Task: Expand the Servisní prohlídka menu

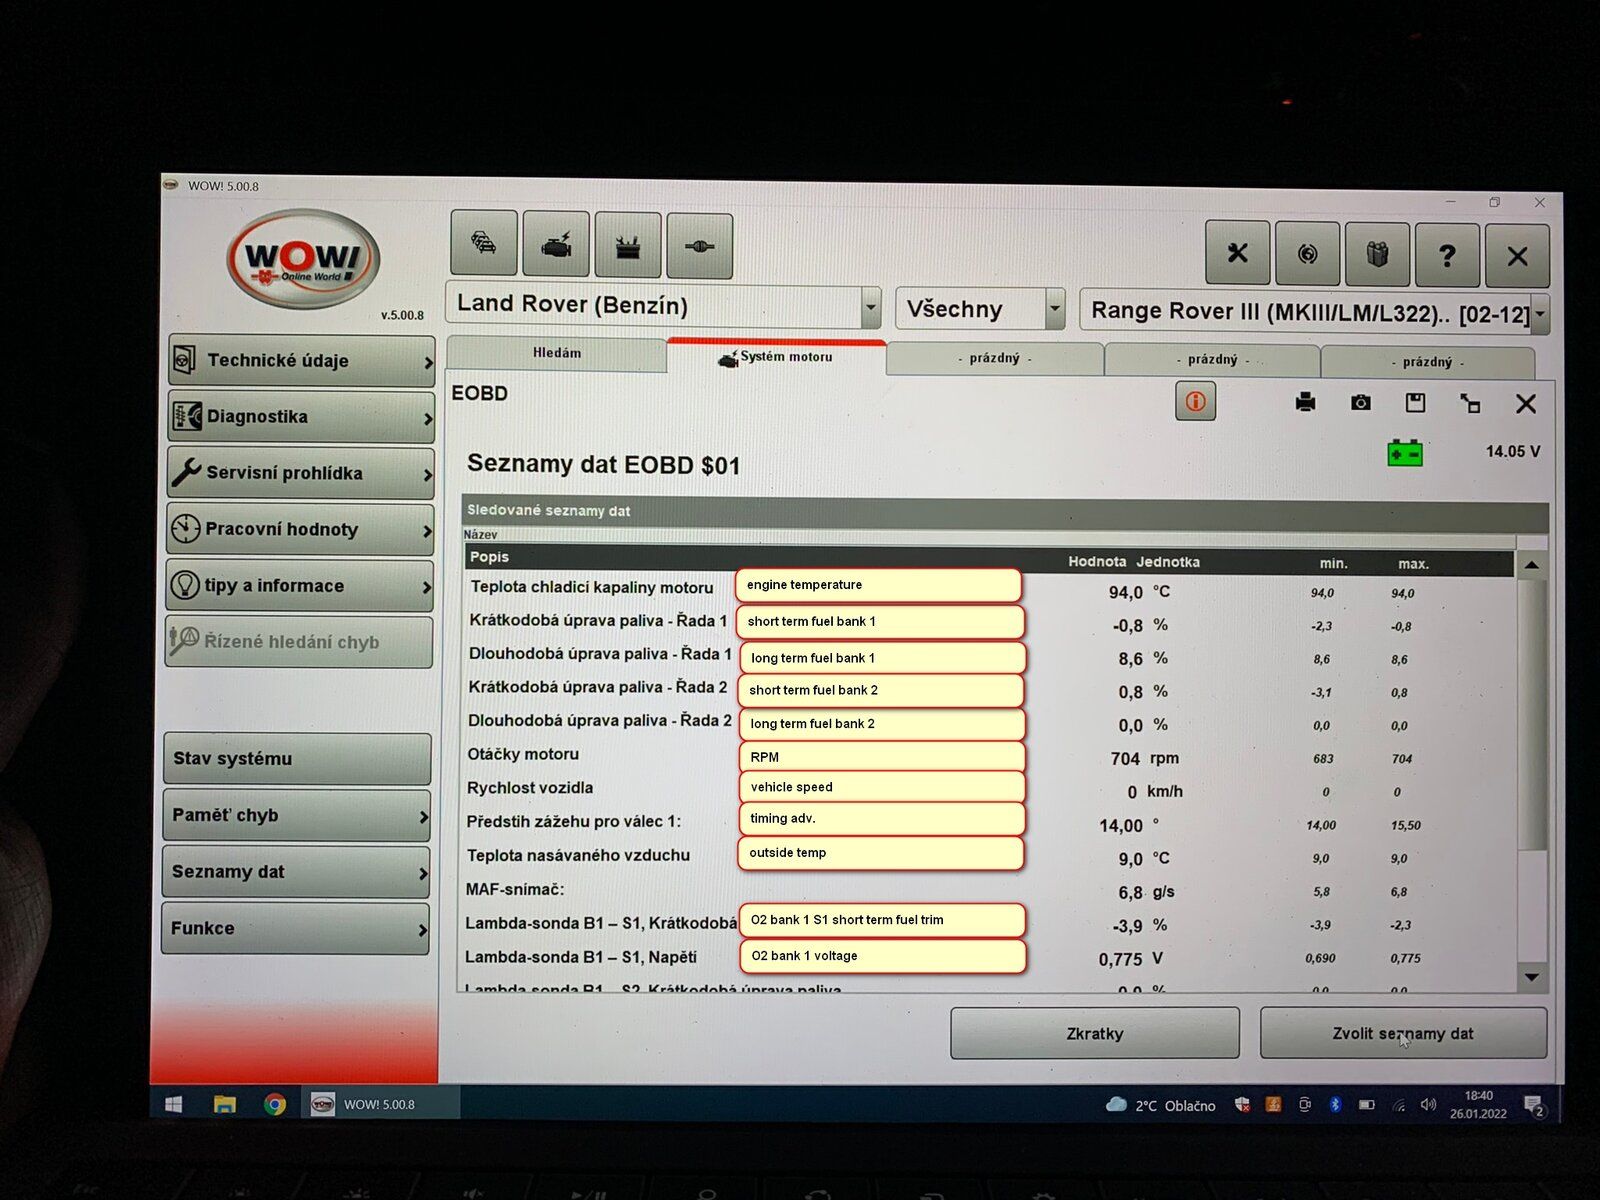Action: point(300,473)
